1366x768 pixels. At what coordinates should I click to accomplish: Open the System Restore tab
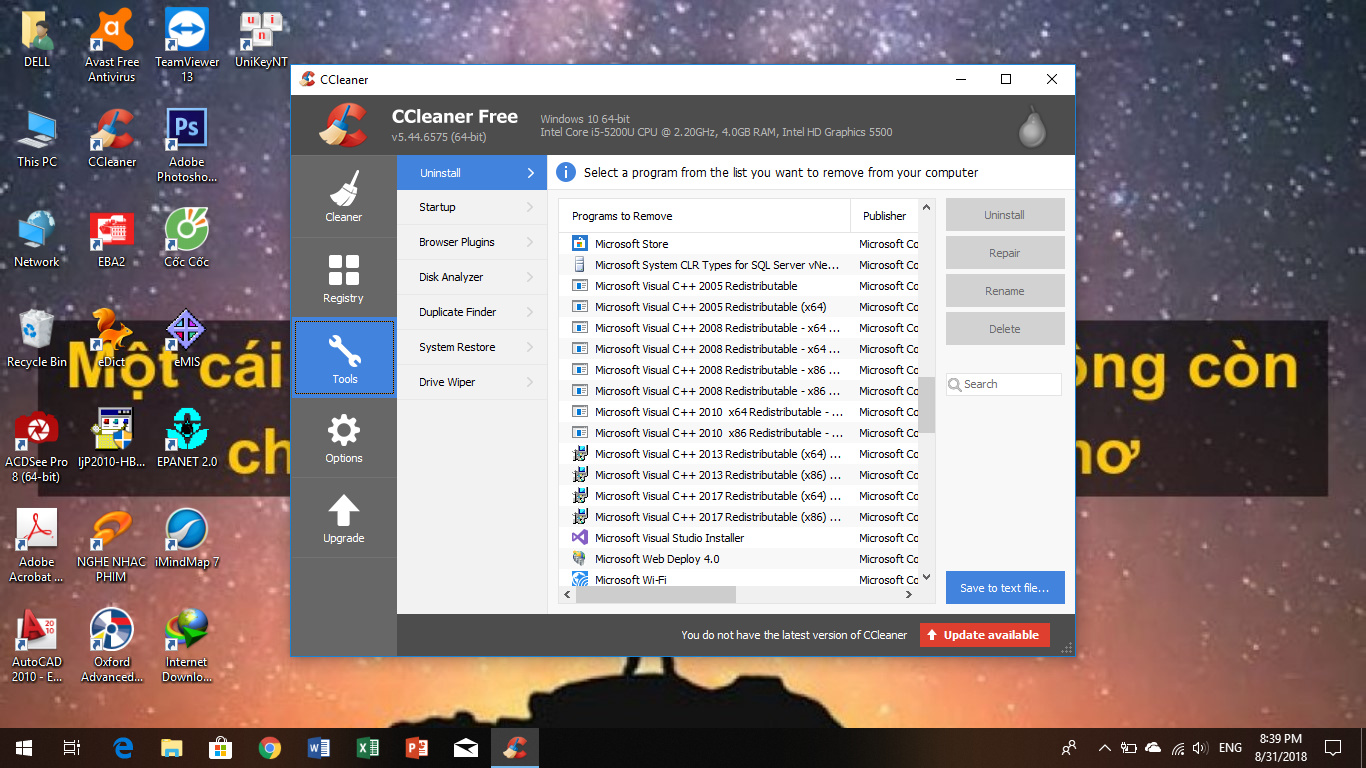tap(472, 347)
